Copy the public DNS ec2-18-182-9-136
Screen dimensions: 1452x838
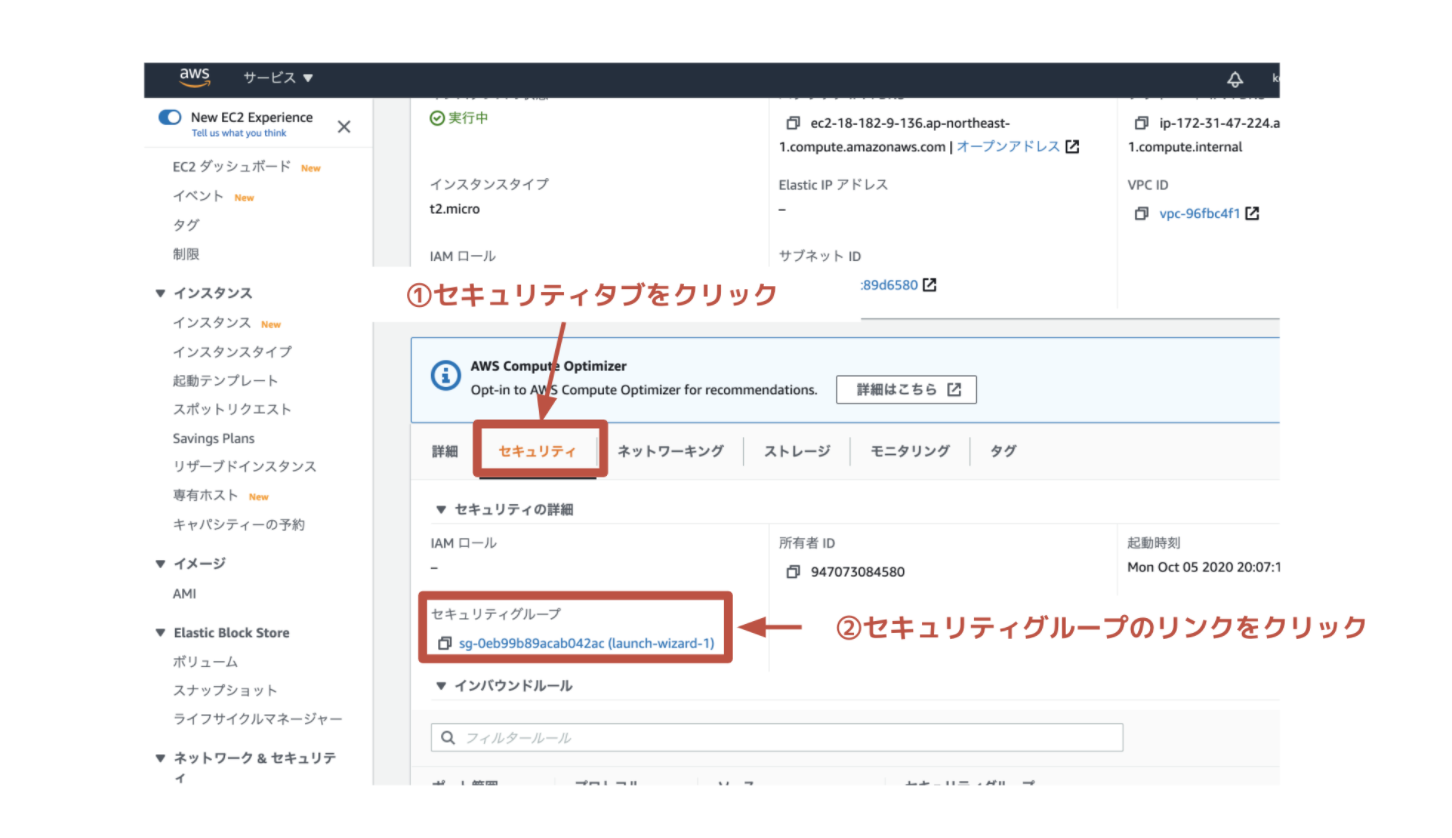tap(793, 122)
